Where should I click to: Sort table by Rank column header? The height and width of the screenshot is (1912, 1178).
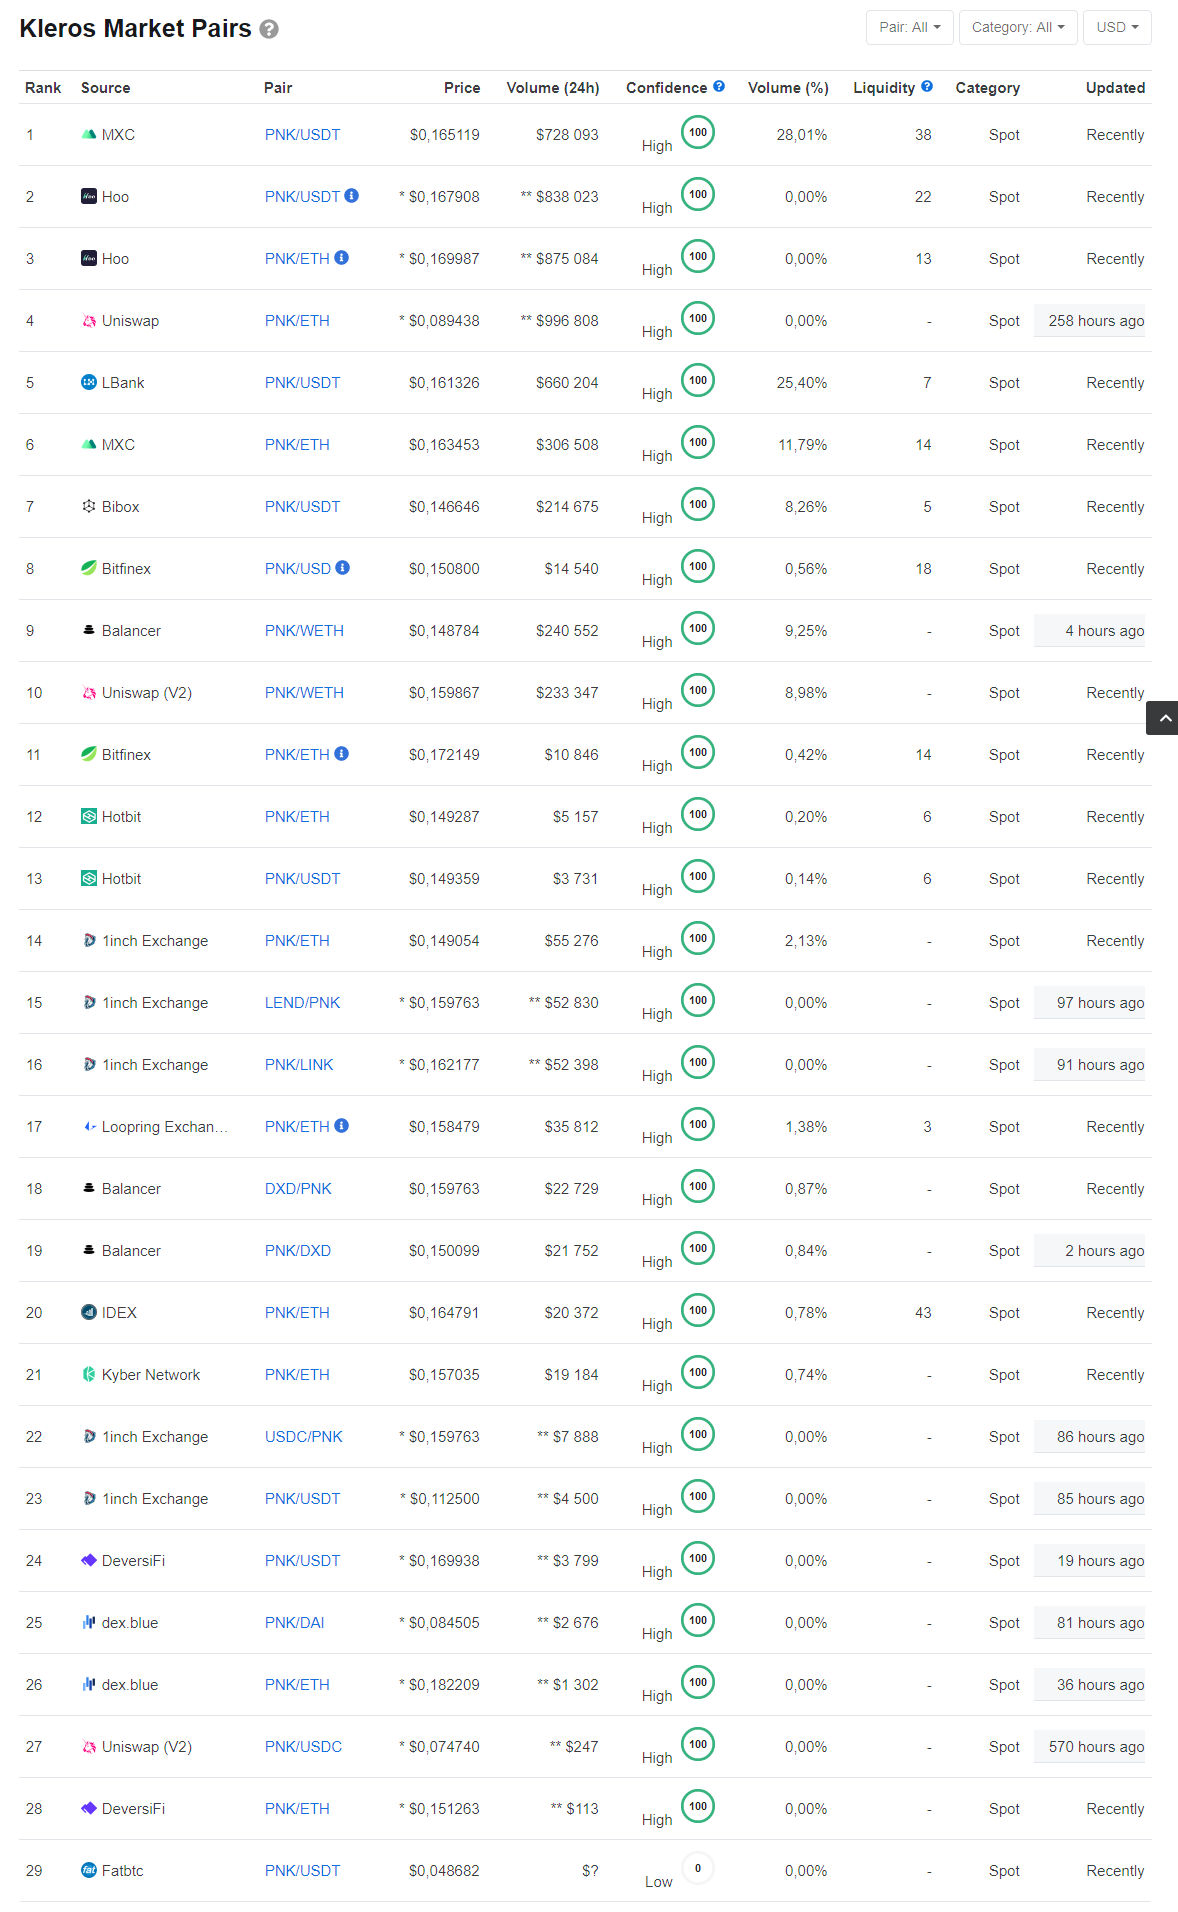(43, 88)
